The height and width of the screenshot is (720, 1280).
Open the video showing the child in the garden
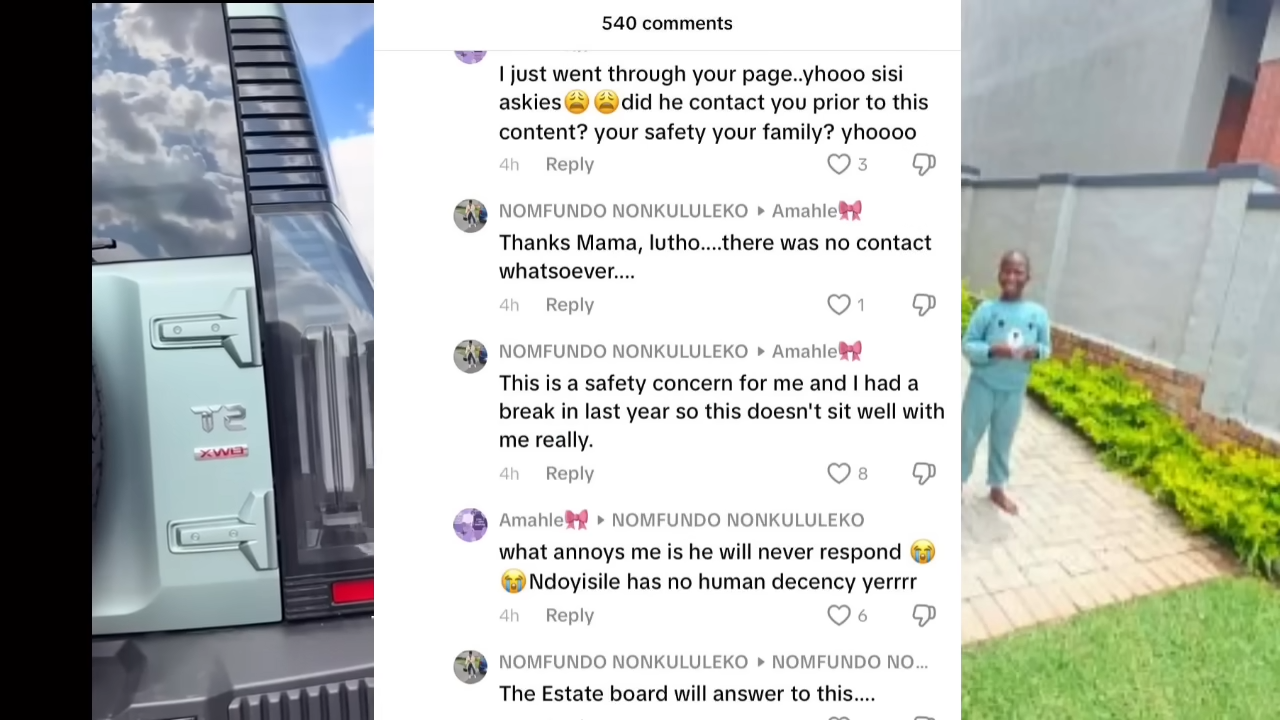click(1120, 360)
